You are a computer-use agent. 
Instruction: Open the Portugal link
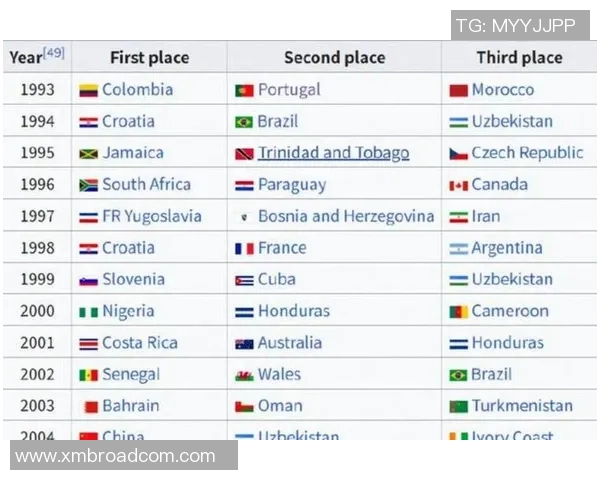(289, 90)
